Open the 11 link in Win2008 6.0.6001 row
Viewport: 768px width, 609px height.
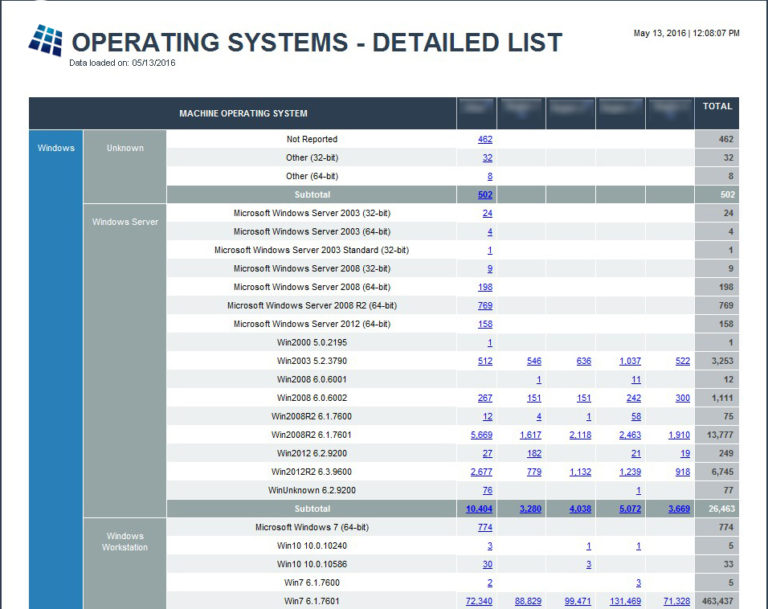(x=636, y=380)
